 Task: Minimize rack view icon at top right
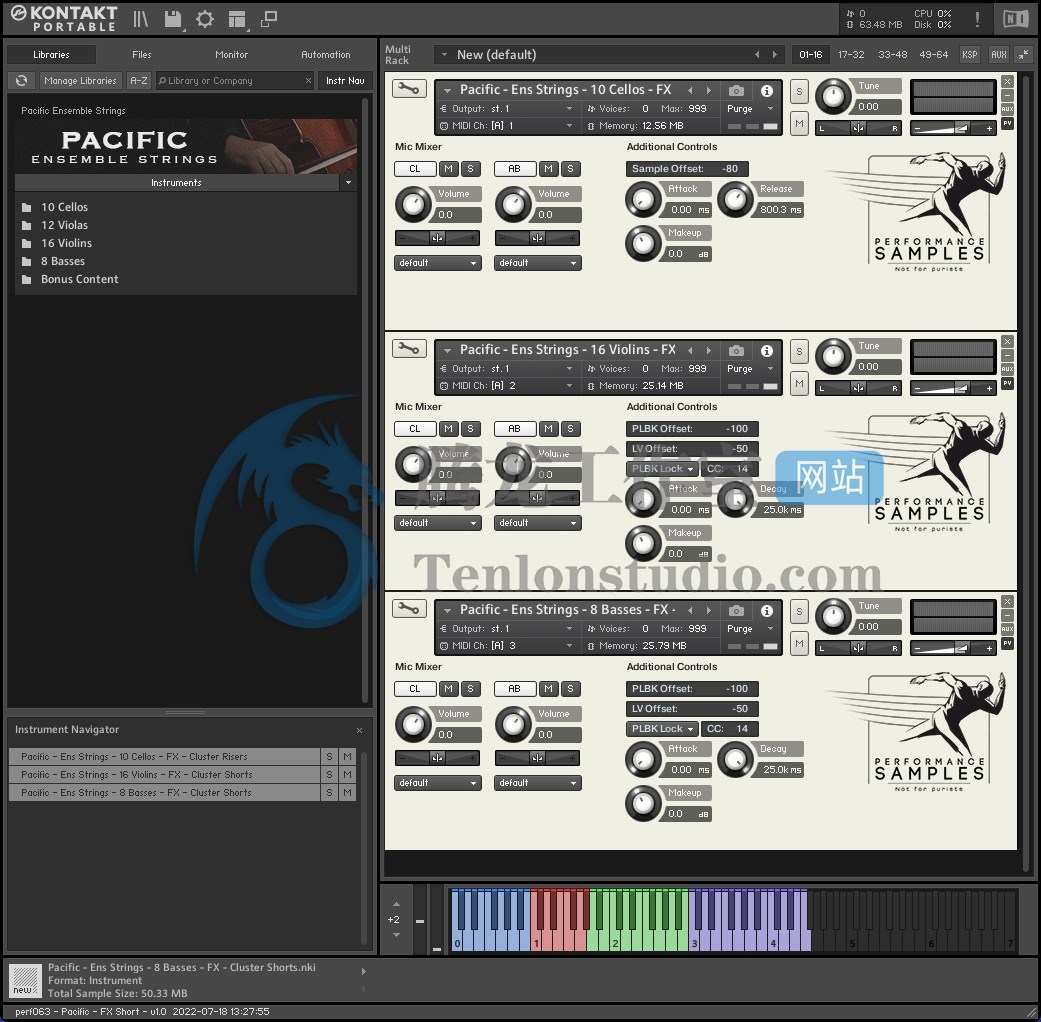click(1023, 54)
